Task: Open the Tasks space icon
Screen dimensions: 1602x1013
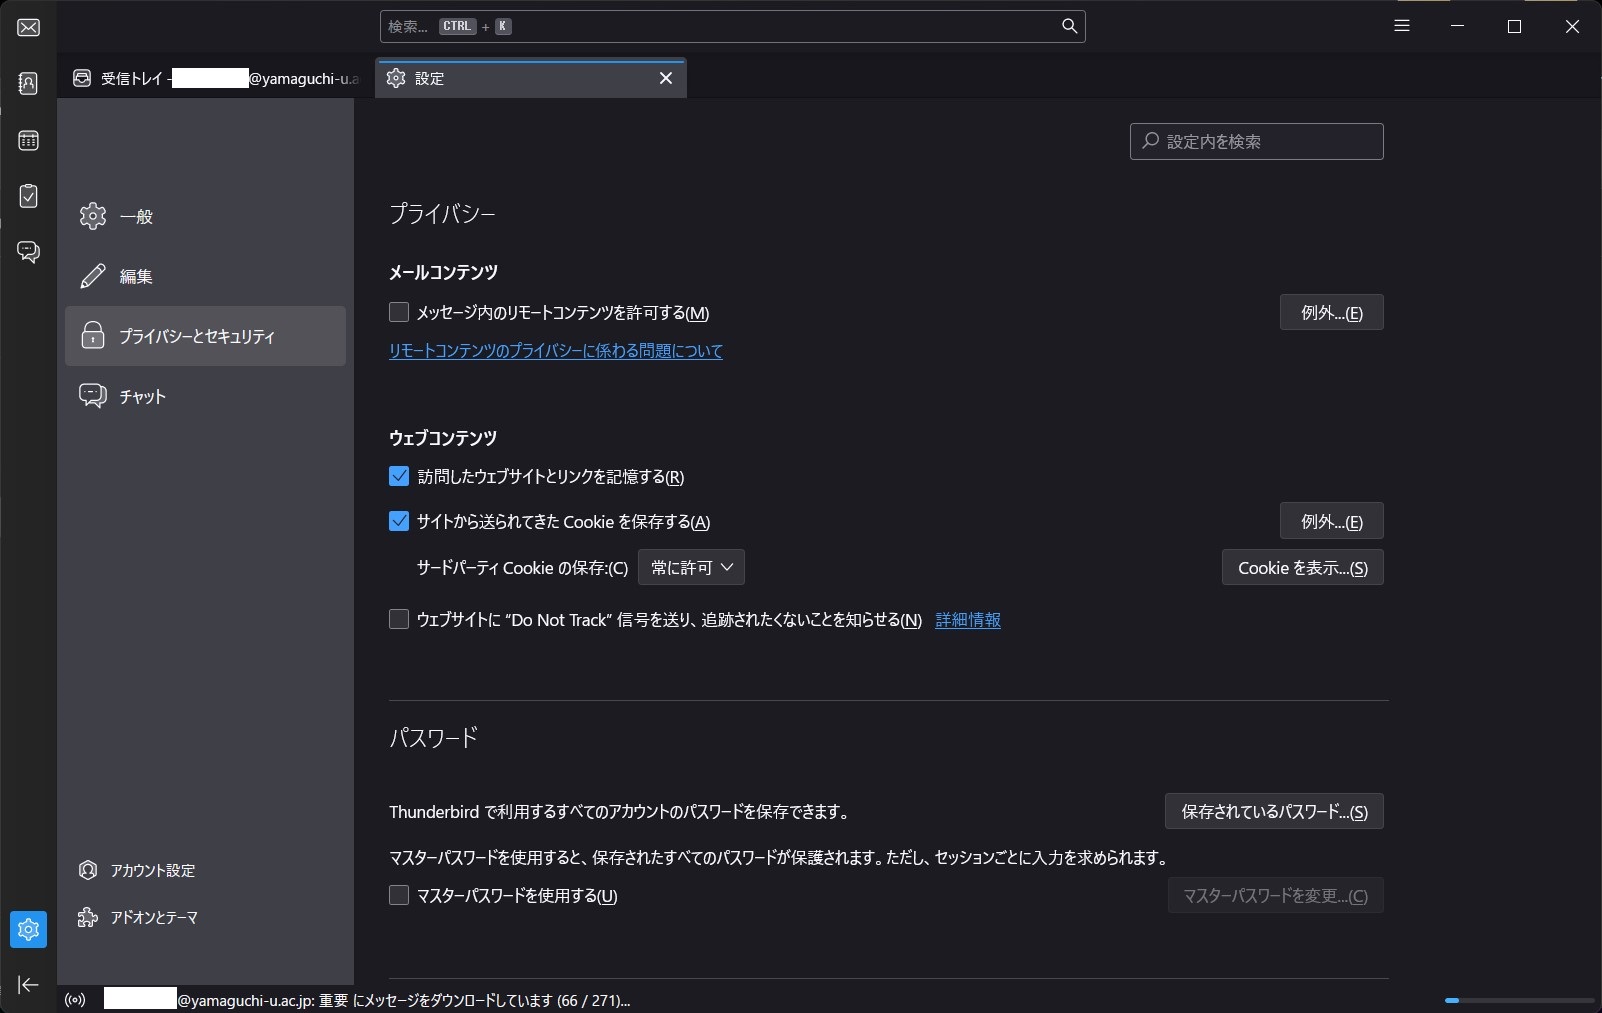Action: click(28, 196)
